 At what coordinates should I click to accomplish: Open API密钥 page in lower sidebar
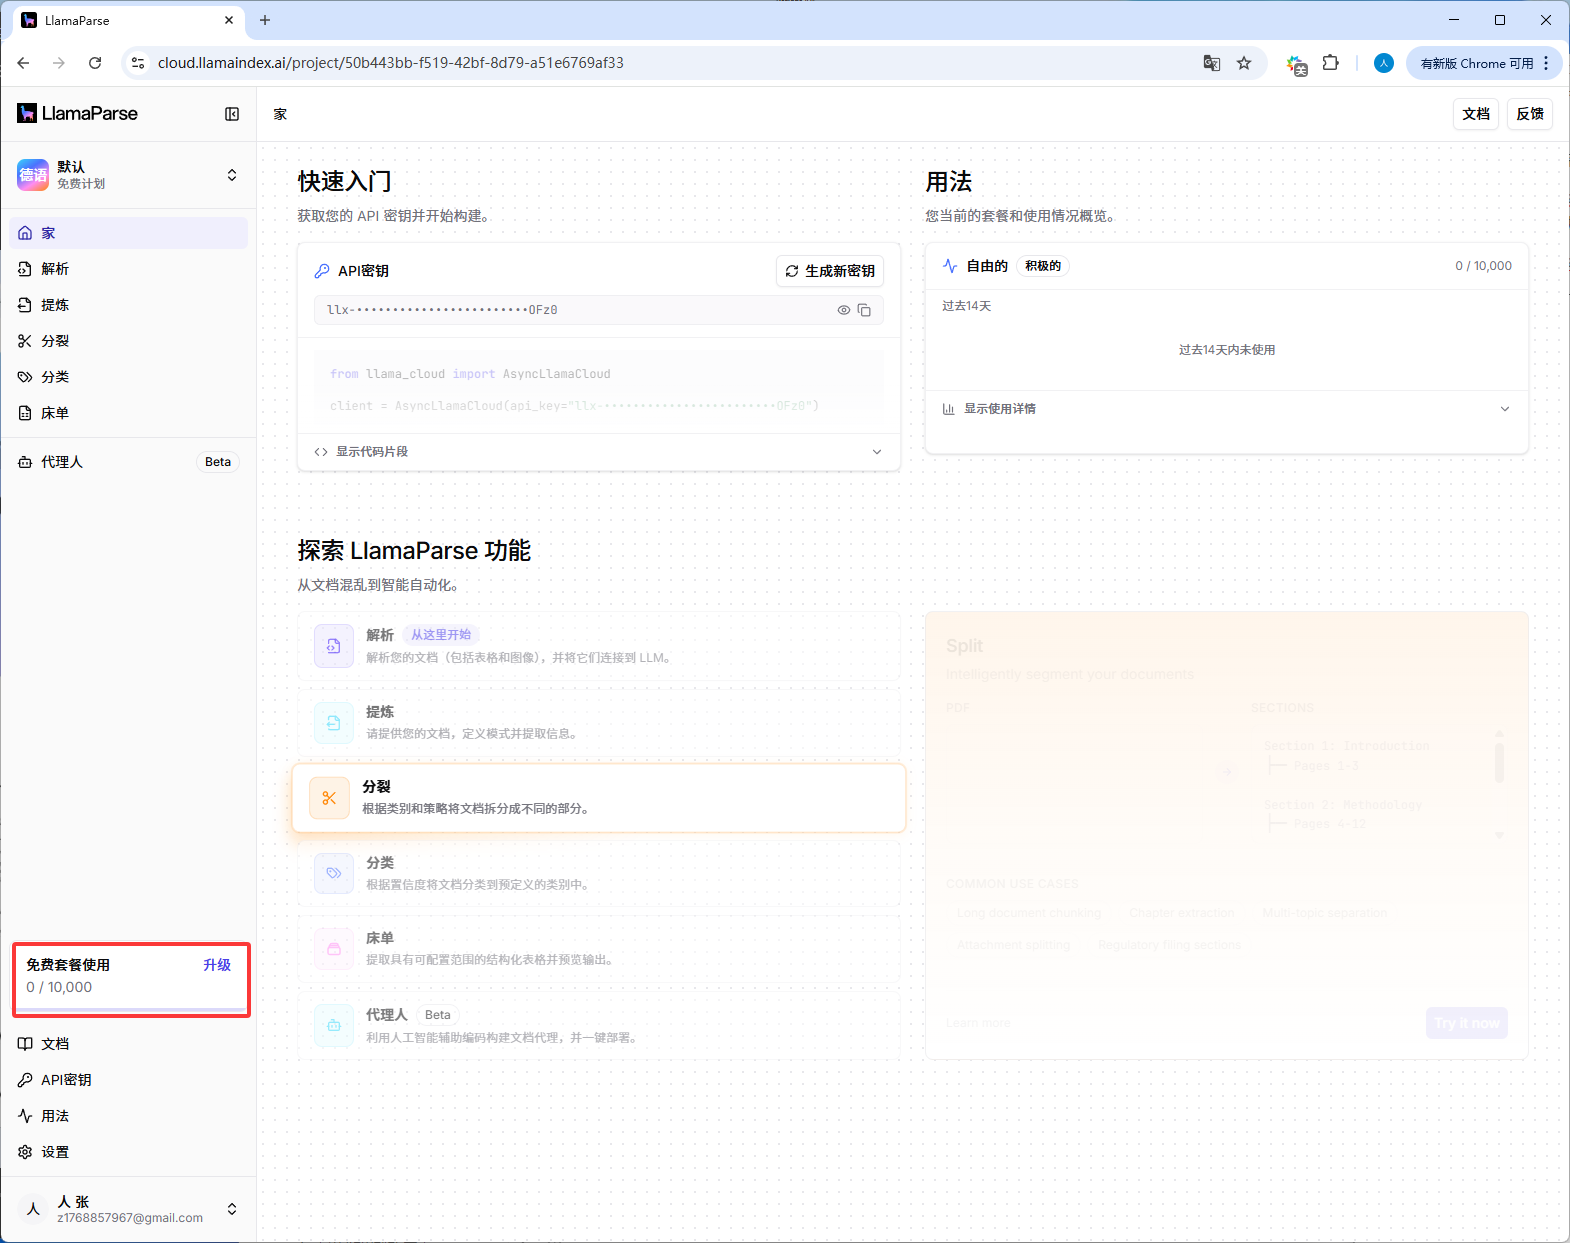click(x=128, y=1080)
